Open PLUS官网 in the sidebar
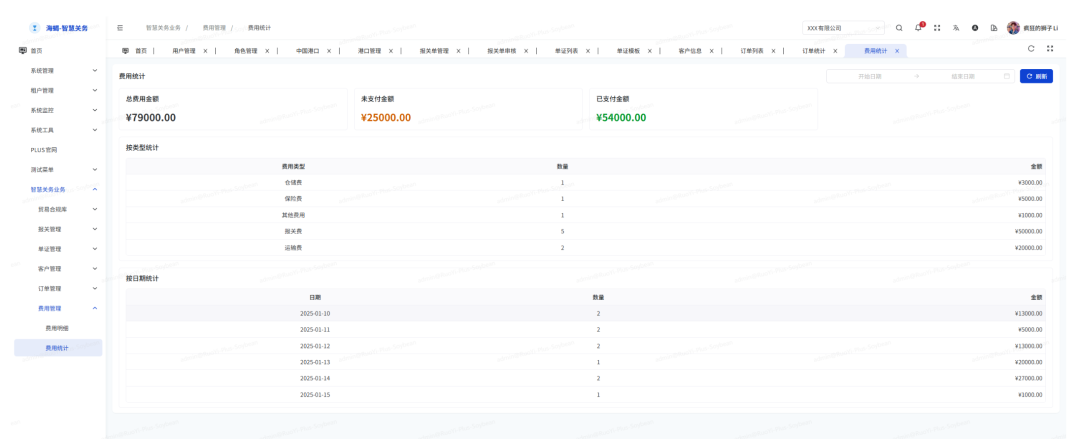Screen dimensions: 1080x439 59,150
